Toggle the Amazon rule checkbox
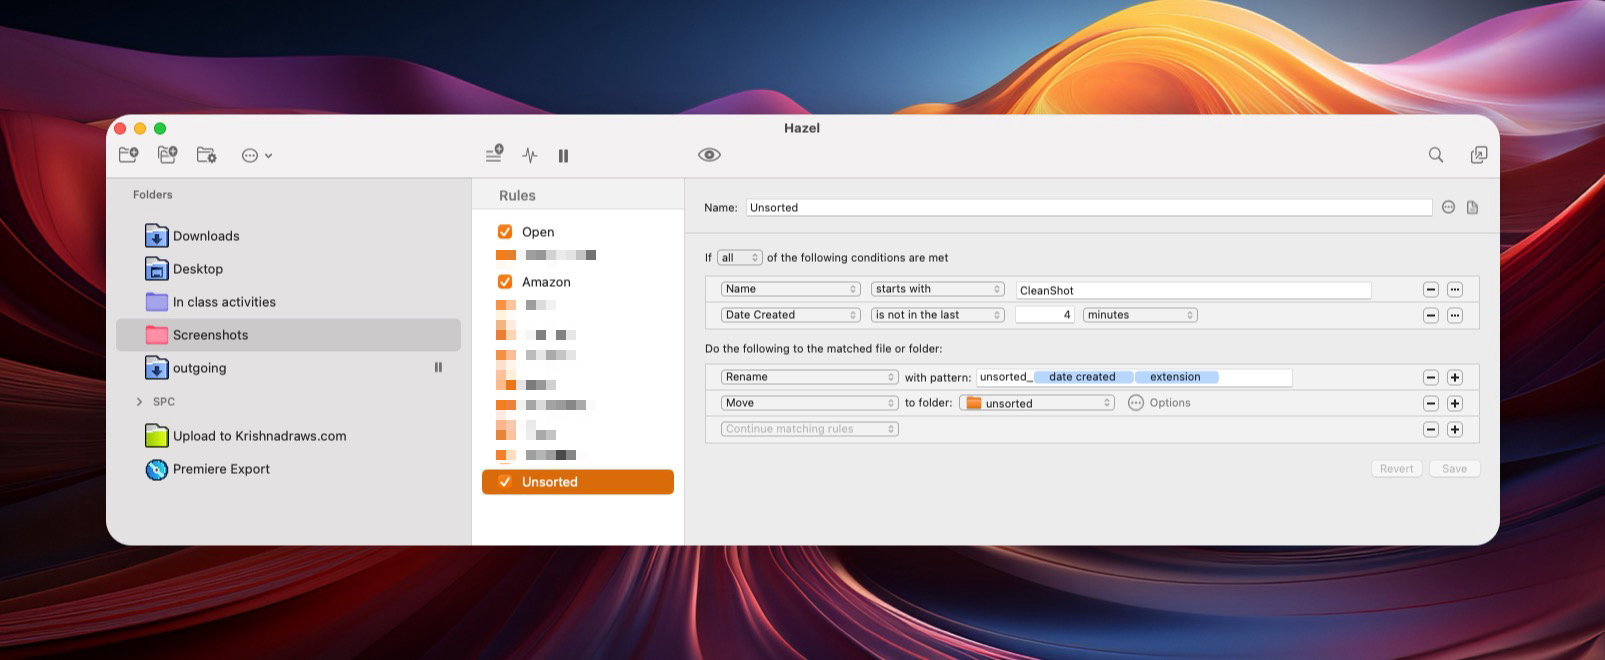This screenshot has width=1605, height=660. point(505,282)
